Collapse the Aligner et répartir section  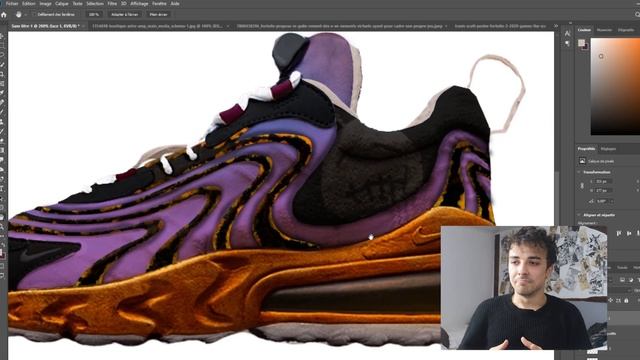580,215
